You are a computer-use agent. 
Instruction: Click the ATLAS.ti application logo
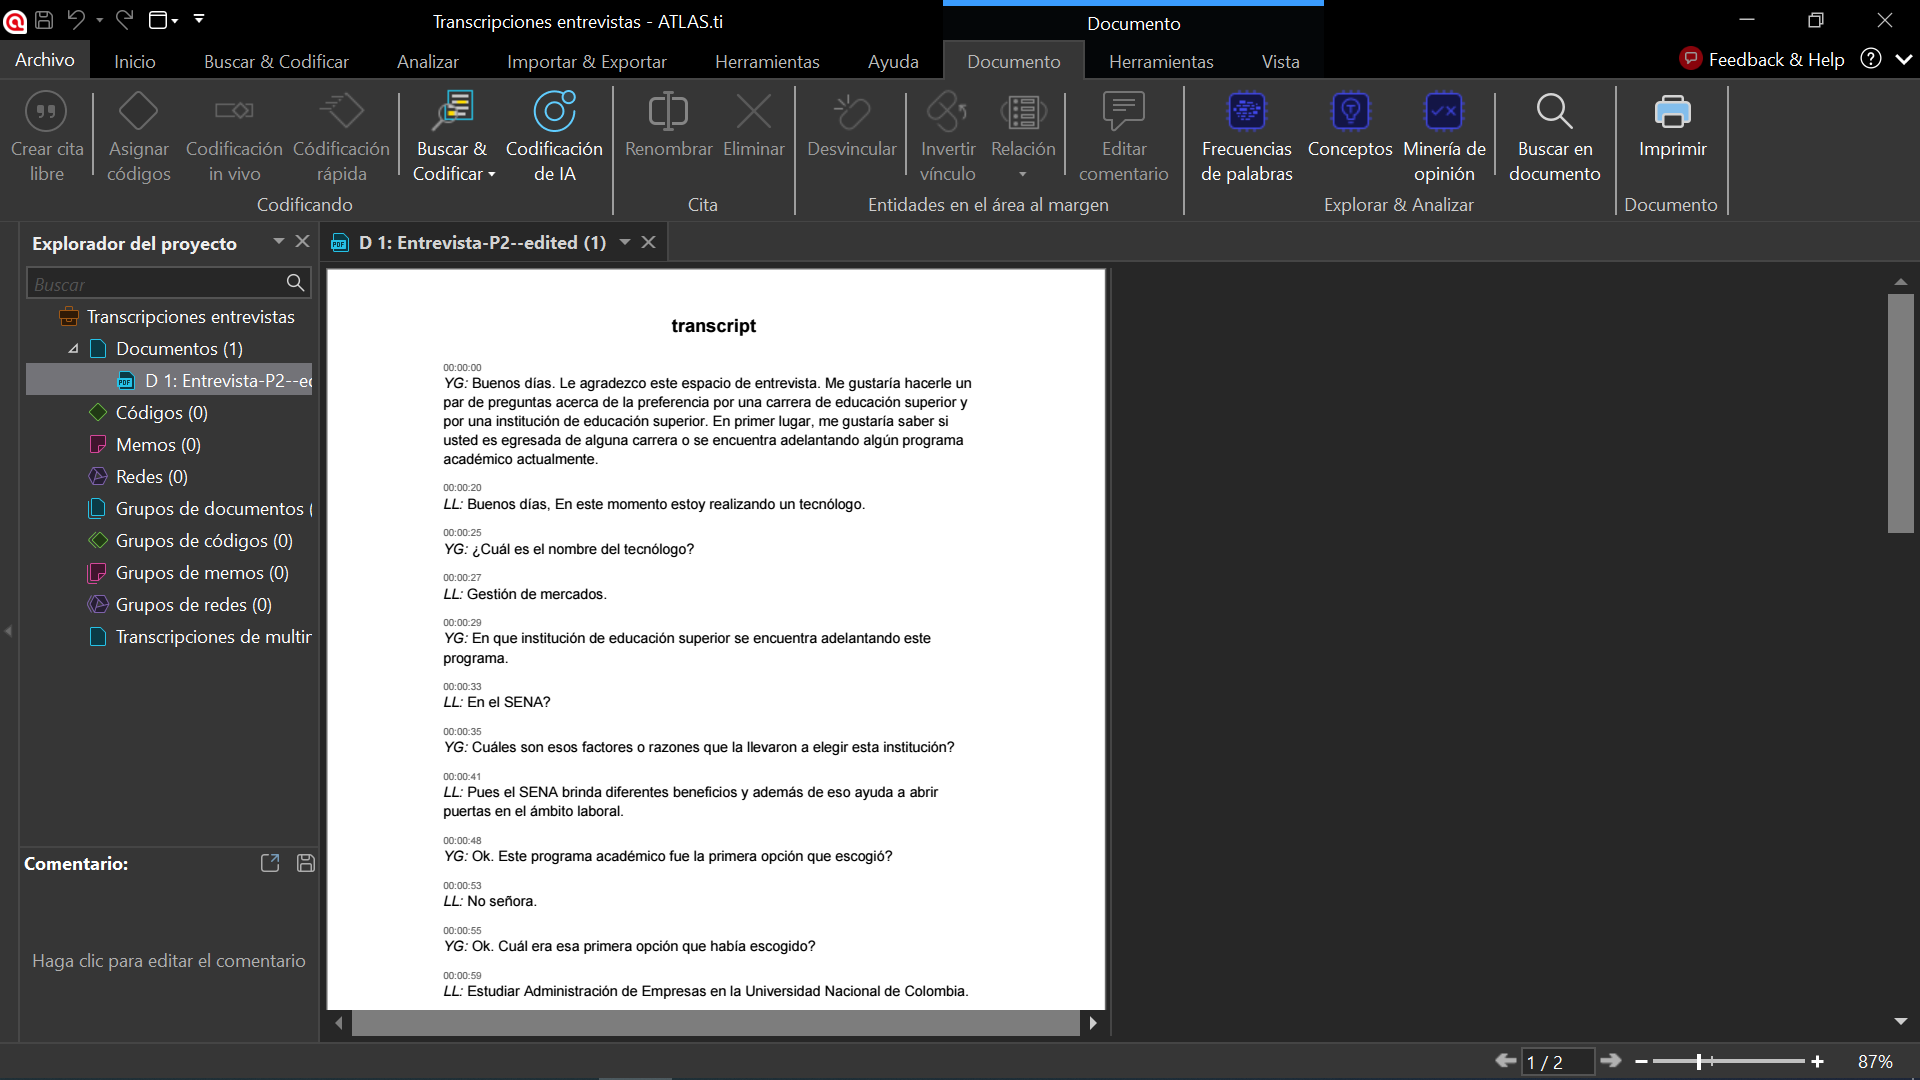click(x=14, y=20)
